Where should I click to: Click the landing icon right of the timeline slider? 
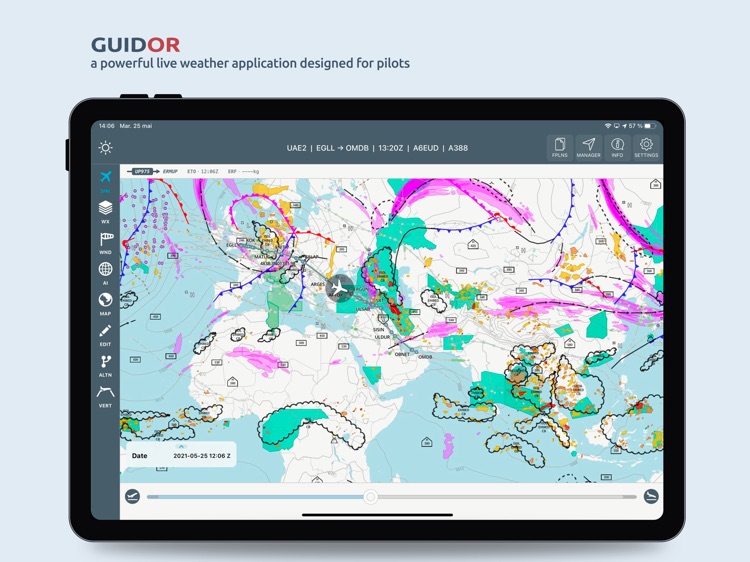tap(651, 496)
